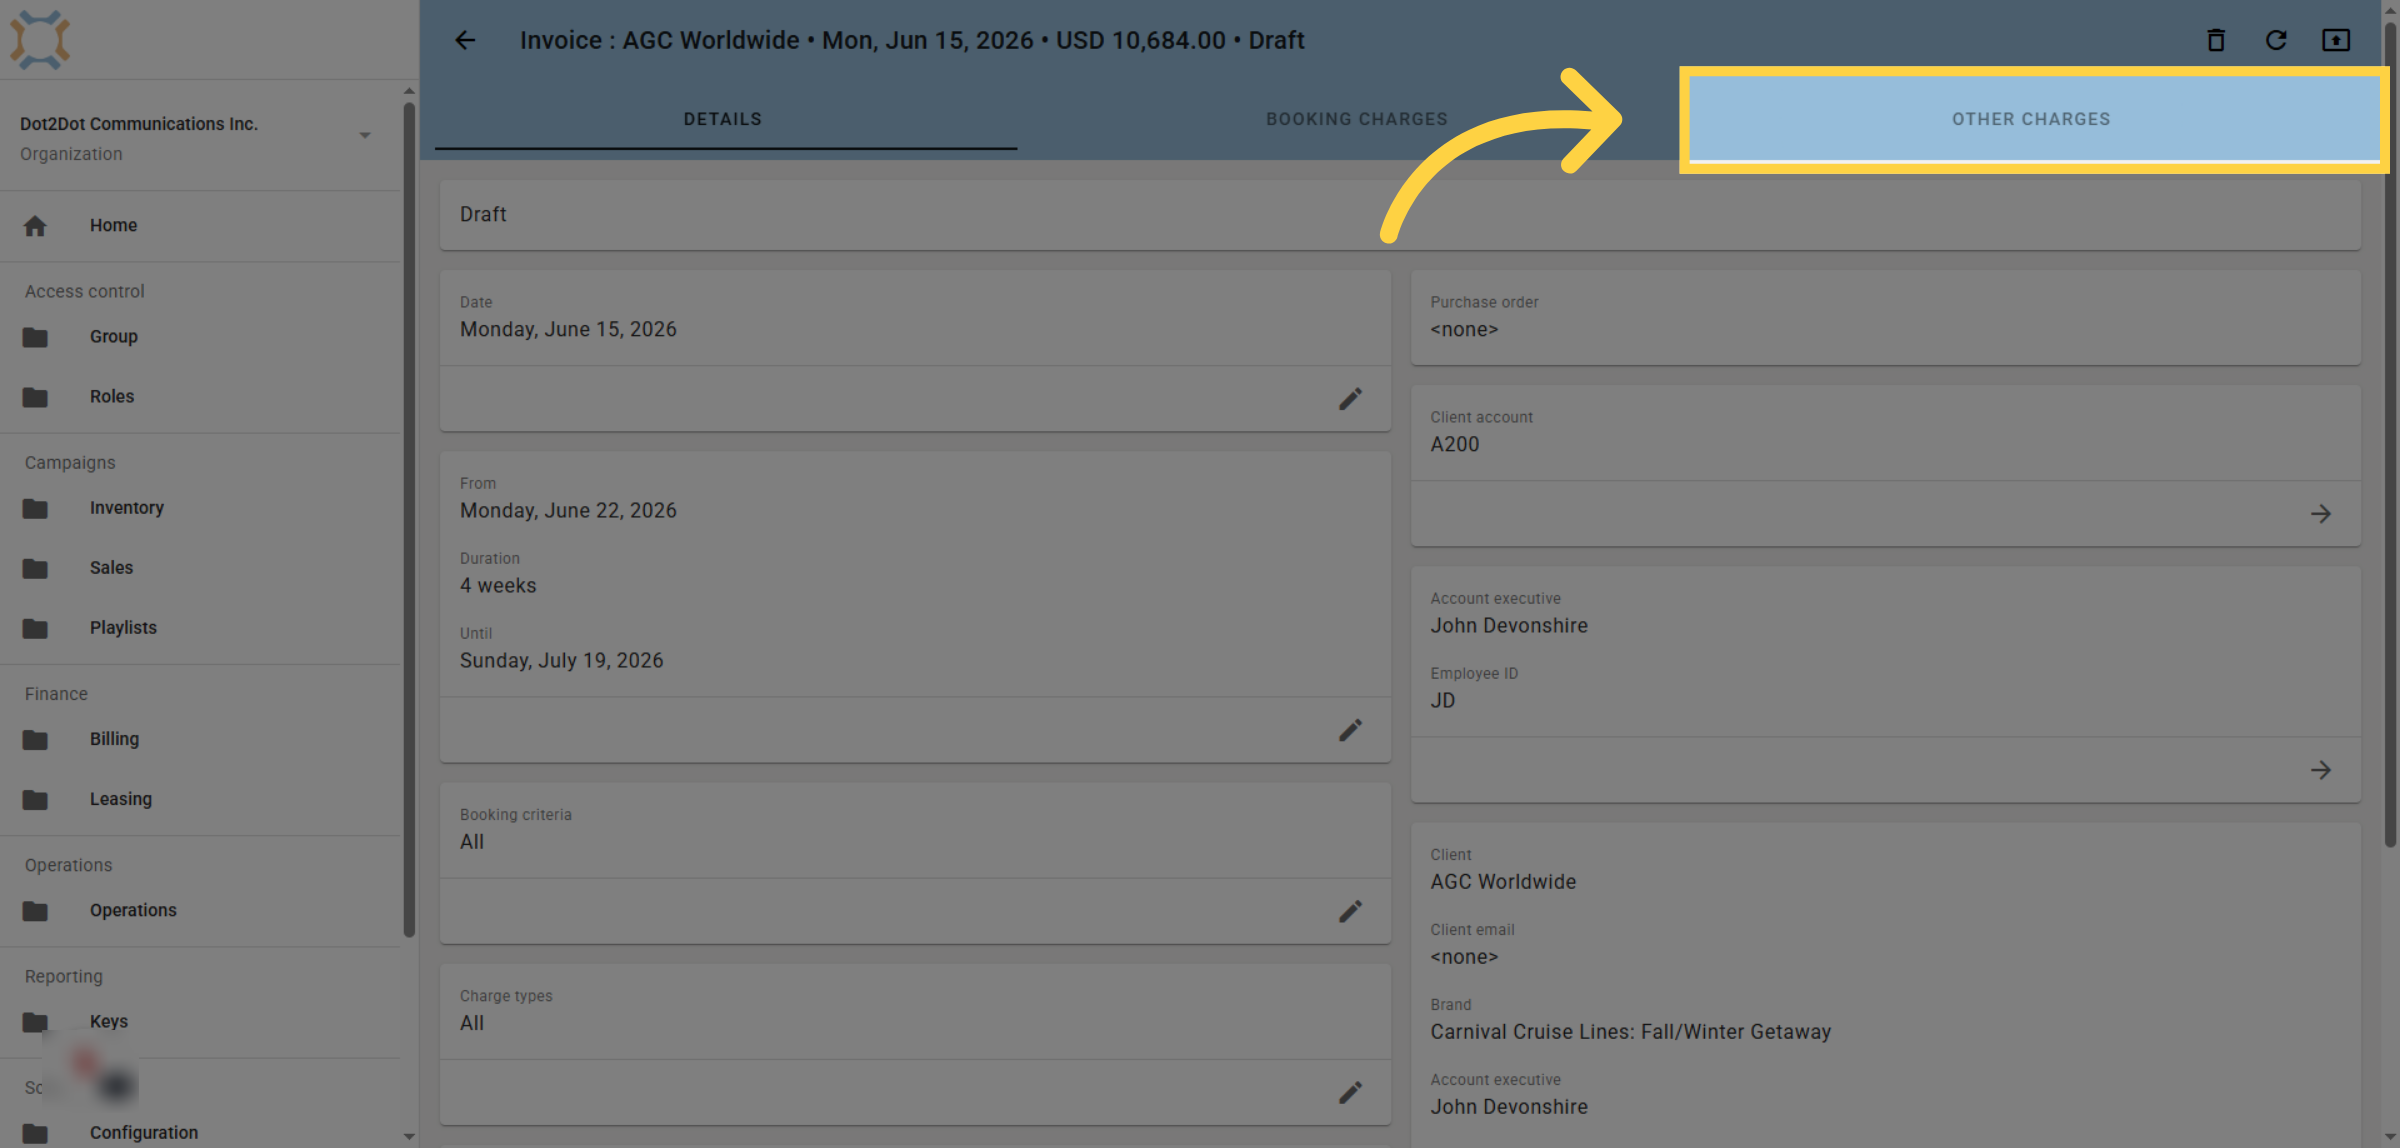Screen dimensions: 2400x1148
Task: Click the 'JD' Employee ID value
Action: pos(1442,701)
